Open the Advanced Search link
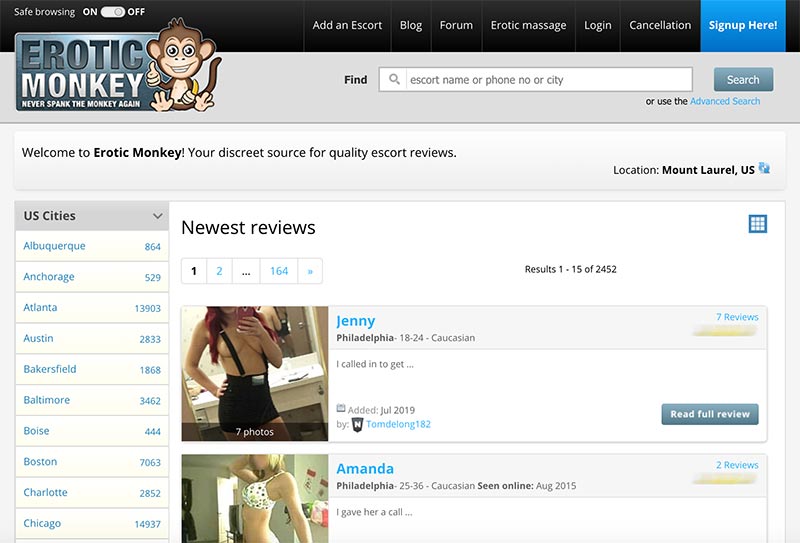This screenshot has height=543, width=800. (724, 101)
